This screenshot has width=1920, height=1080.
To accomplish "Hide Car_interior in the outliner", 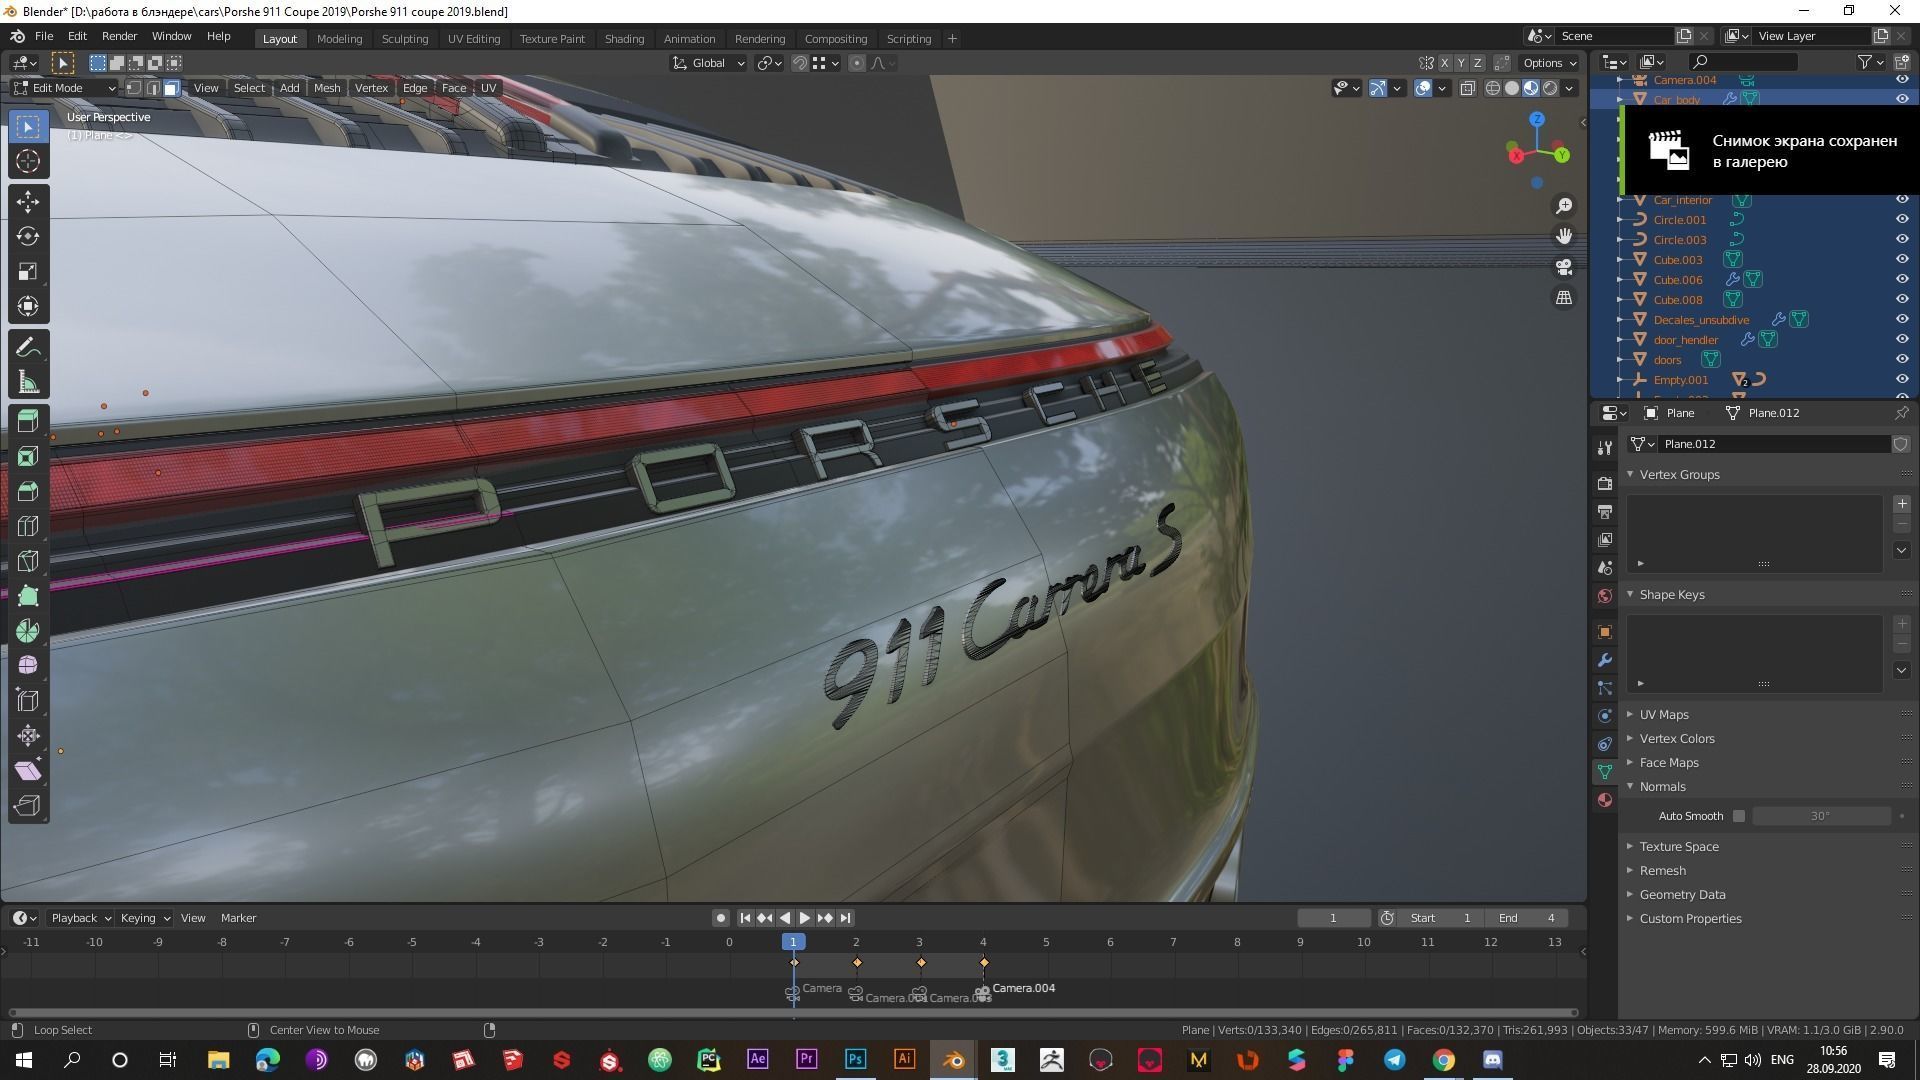I will [1902, 199].
